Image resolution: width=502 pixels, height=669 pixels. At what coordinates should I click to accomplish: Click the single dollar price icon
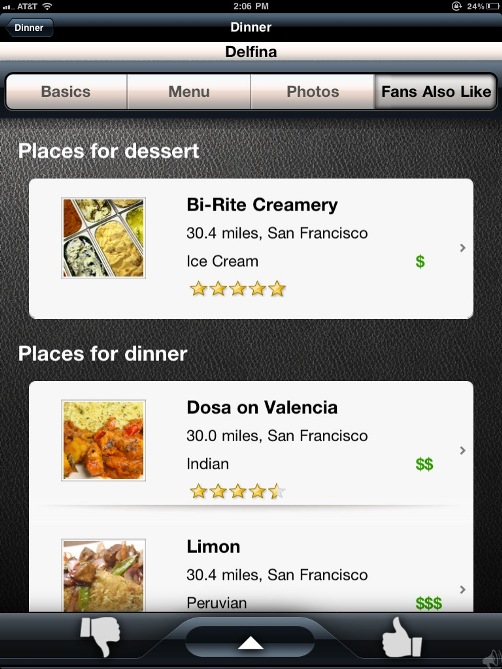point(420,261)
